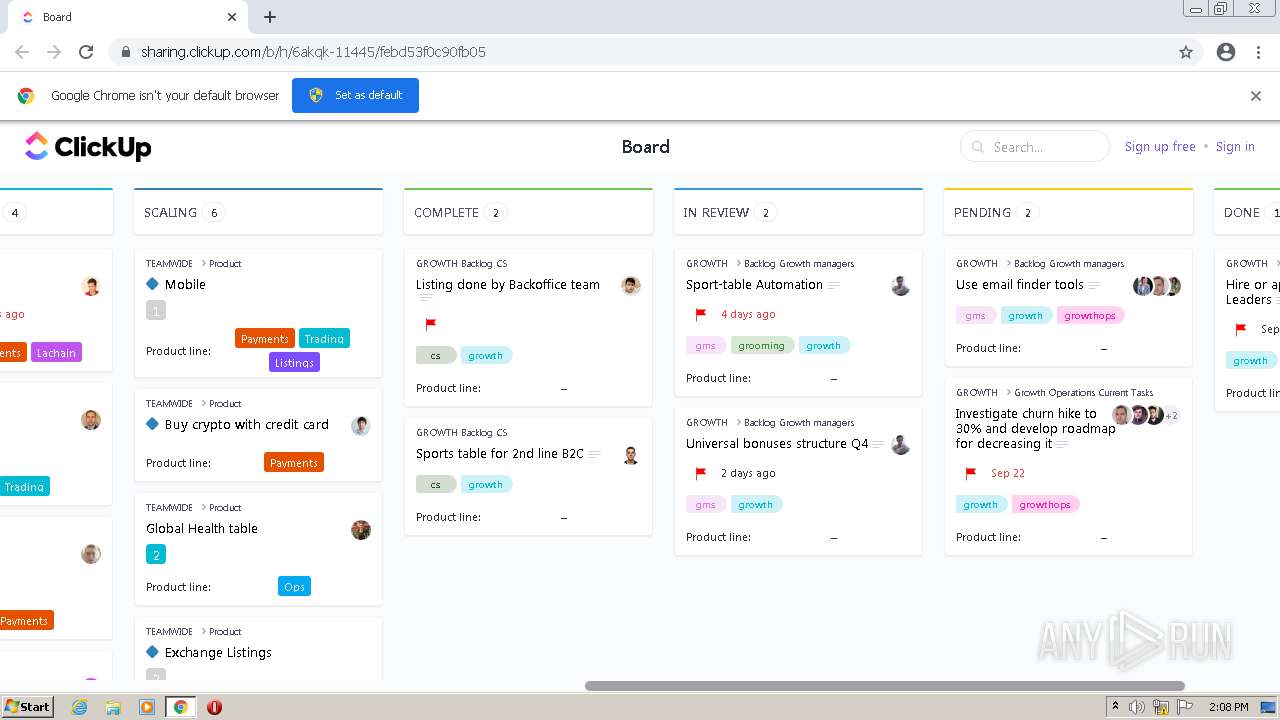Image resolution: width=1280 pixels, height=720 pixels.
Task: Open Chrome three-dot menu
Action: pyautogui.click(x=1258, y=52)
